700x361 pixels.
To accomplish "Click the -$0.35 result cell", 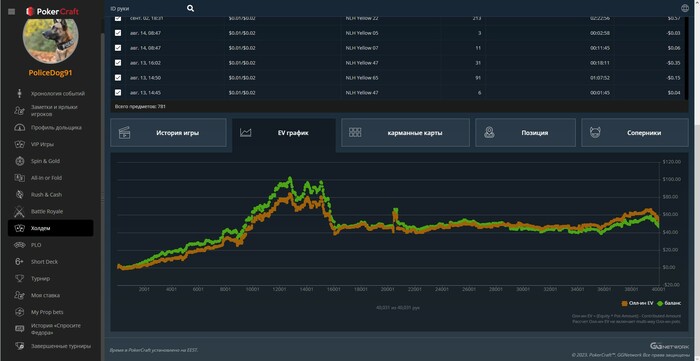I will pos(673,63).
